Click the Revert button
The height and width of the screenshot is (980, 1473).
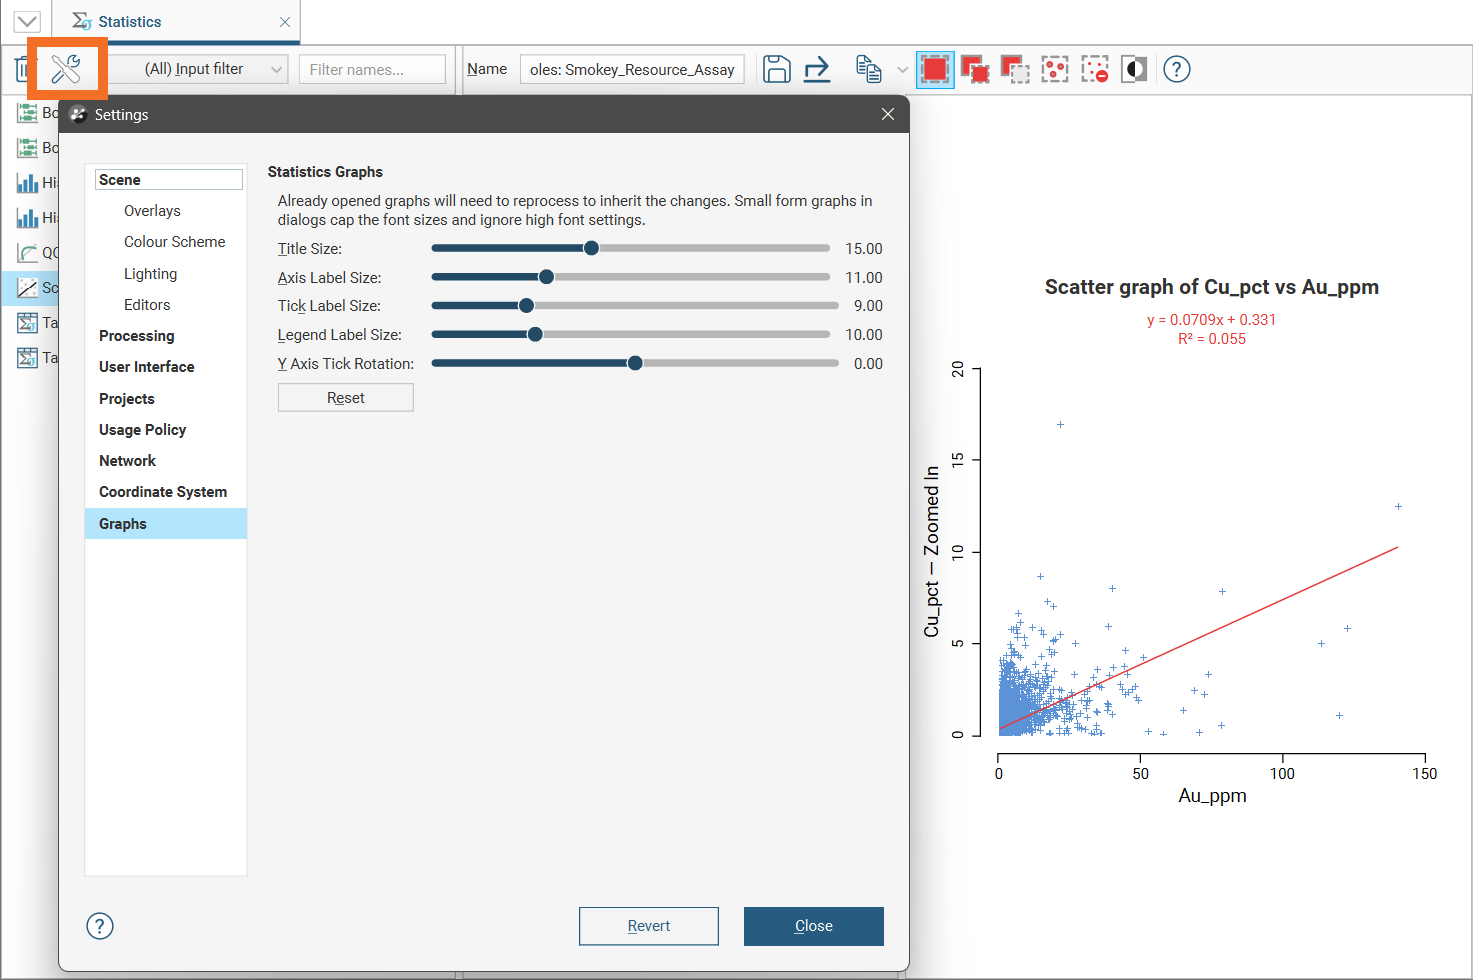click(648, 926)
